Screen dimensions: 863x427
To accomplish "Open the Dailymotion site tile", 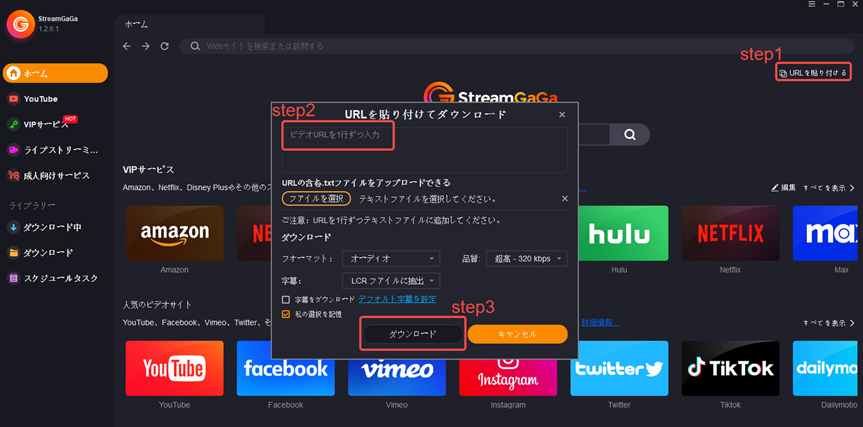I will (825, 368).
